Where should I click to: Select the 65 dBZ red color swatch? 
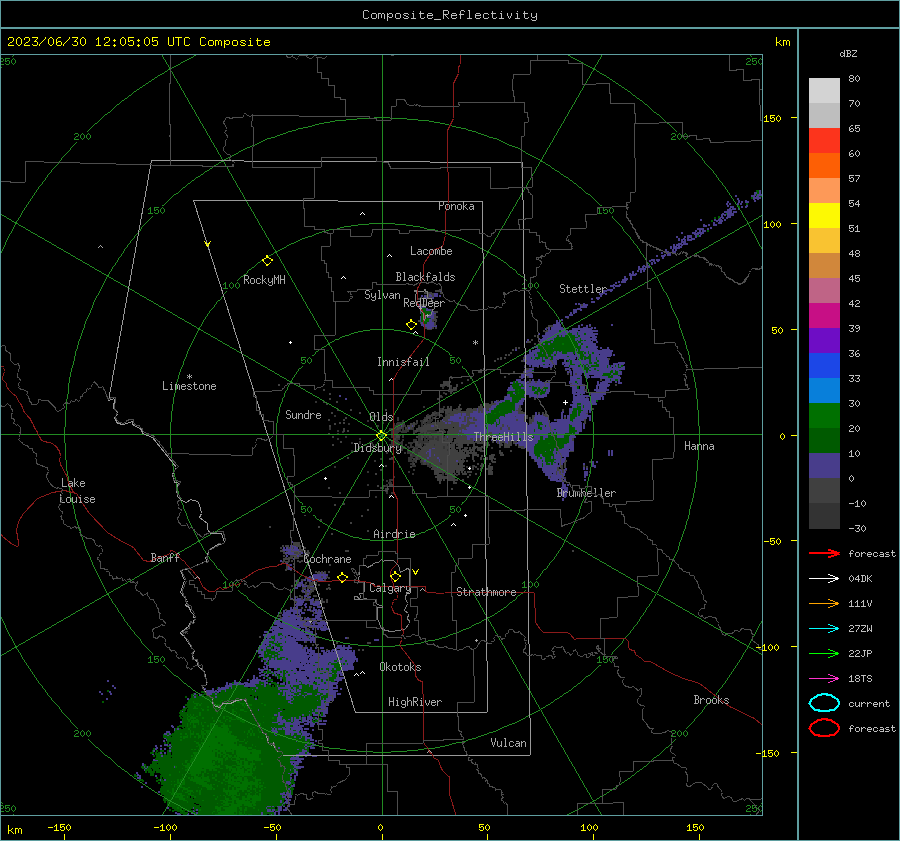(824, 140)
